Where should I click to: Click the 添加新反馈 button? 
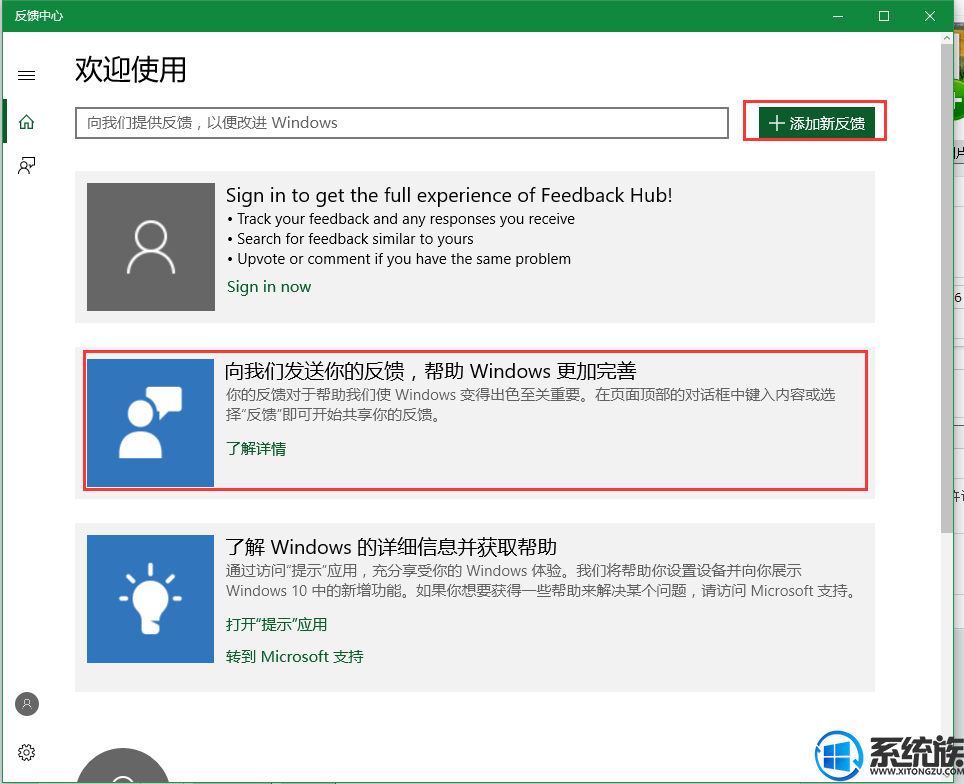tap(816, 123)
